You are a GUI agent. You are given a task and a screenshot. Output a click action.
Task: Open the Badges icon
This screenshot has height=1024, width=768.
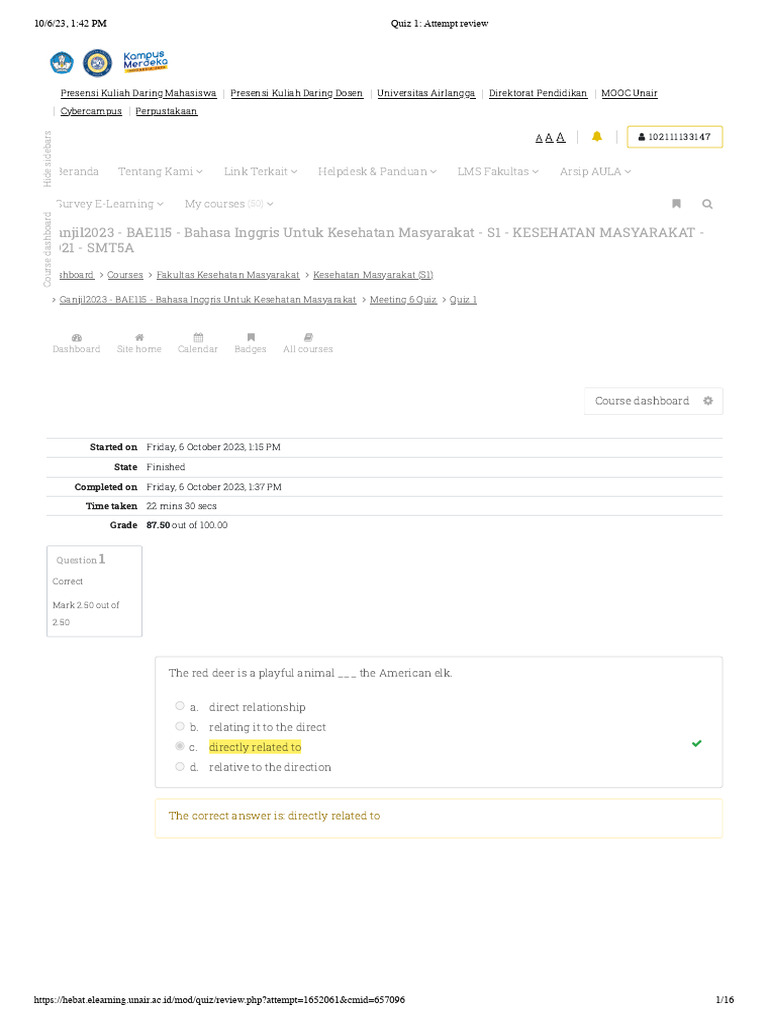pyautogui.click(x=251, y=338)
